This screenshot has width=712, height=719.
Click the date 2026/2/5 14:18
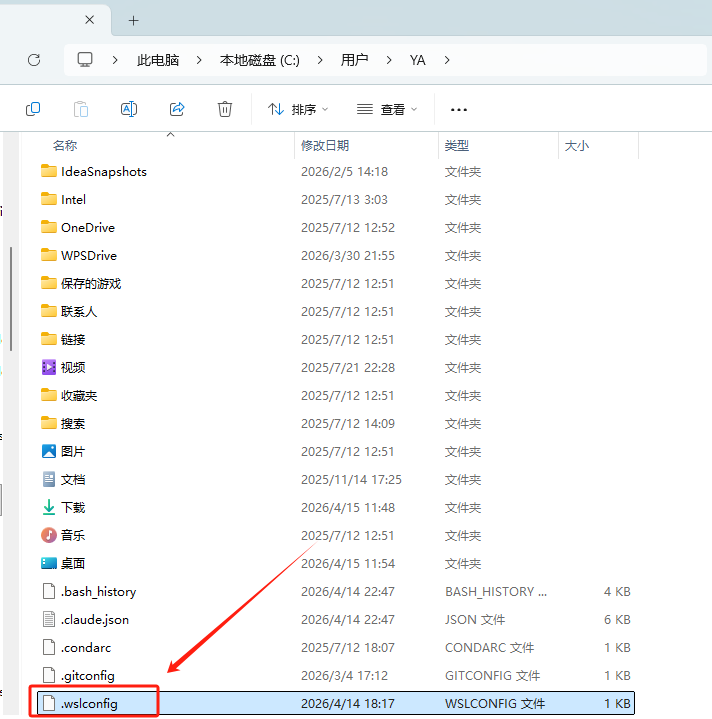[344, 171]
